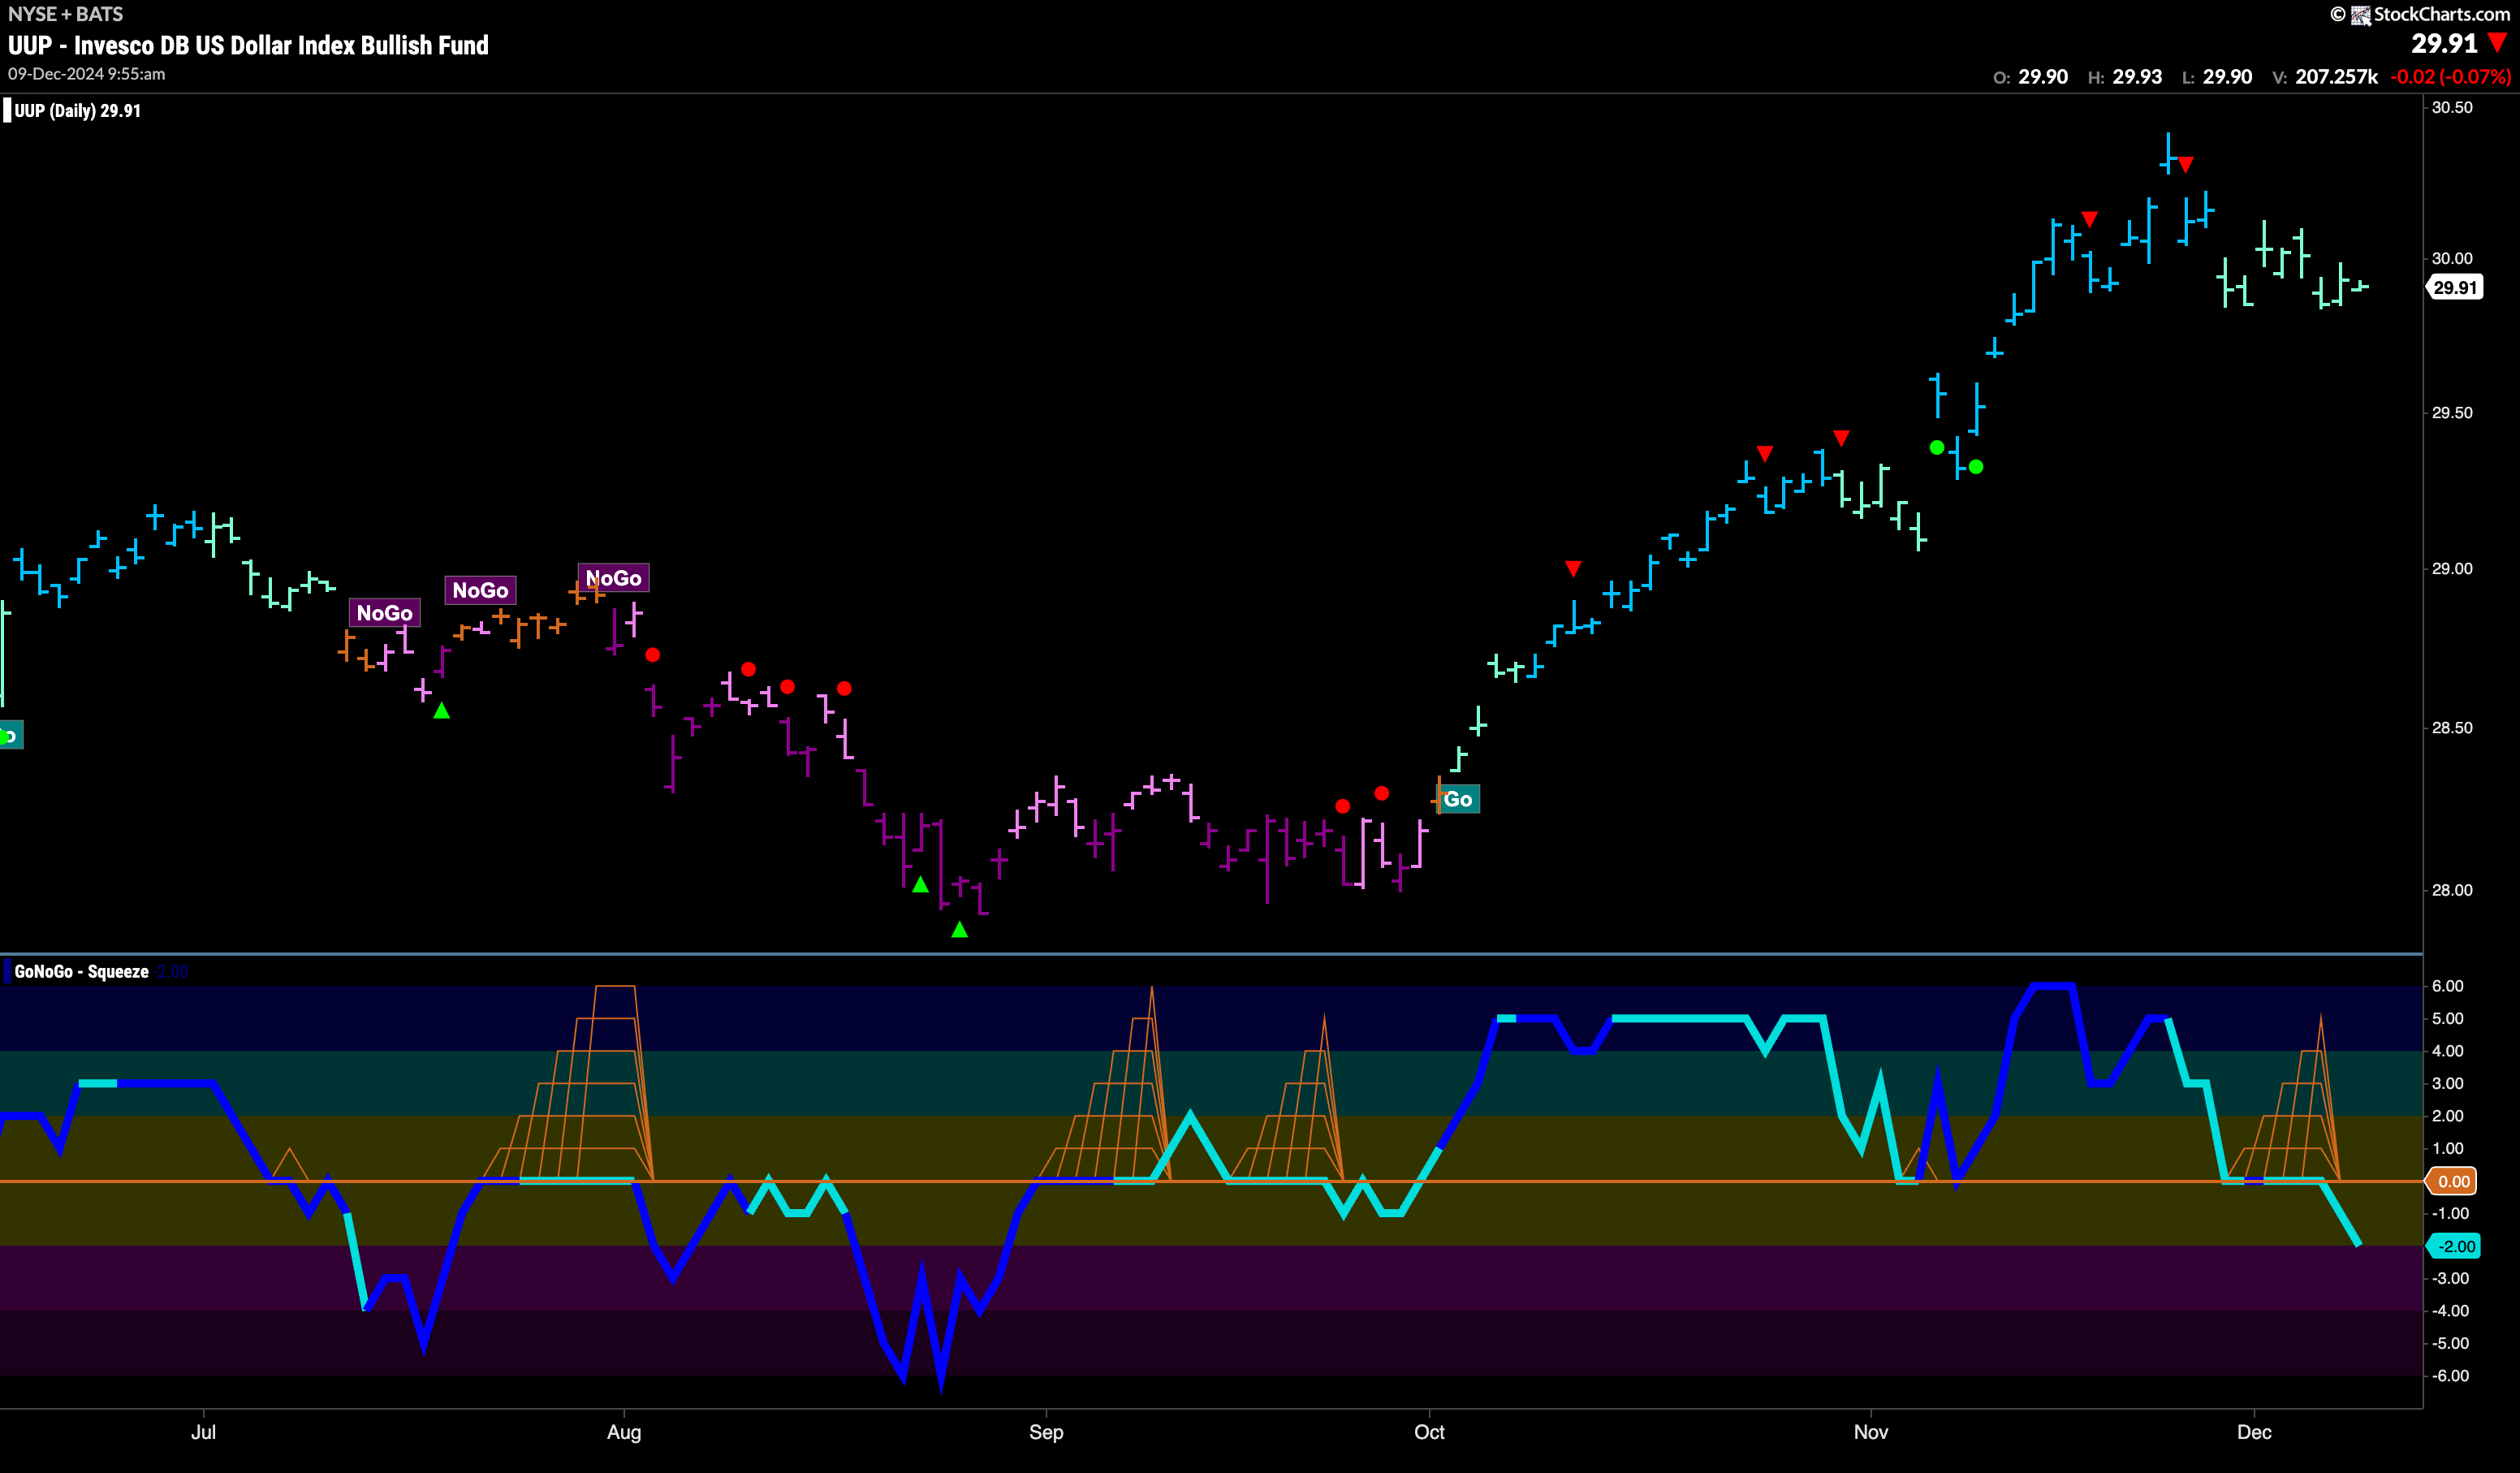
Task: Click the high value 29.93 in header
Action: 2137,77
